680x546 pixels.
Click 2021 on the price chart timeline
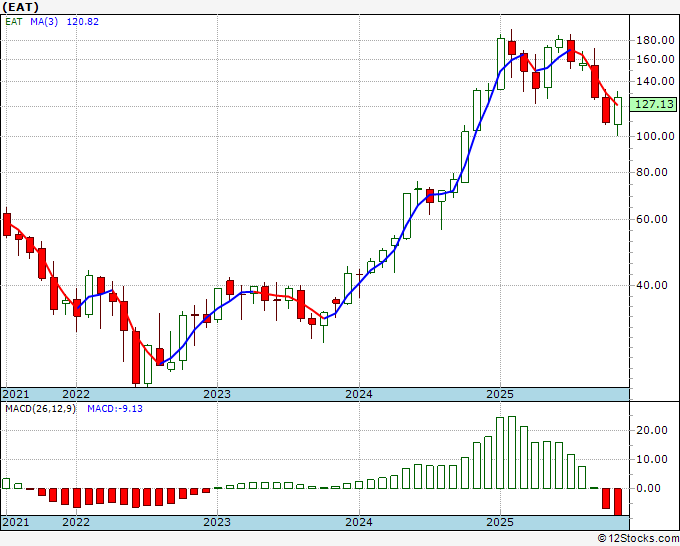16,394
